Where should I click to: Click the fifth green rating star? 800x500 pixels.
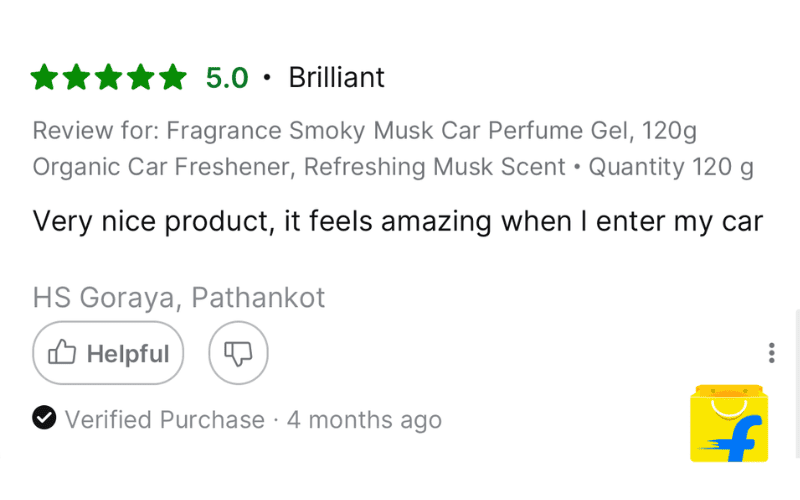coord(173,77)
